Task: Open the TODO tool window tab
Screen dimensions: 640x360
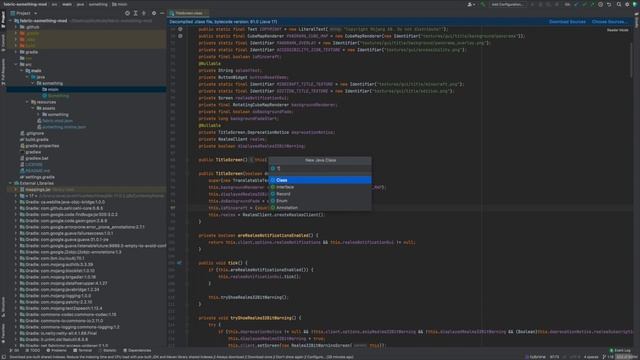Action: 33,350
